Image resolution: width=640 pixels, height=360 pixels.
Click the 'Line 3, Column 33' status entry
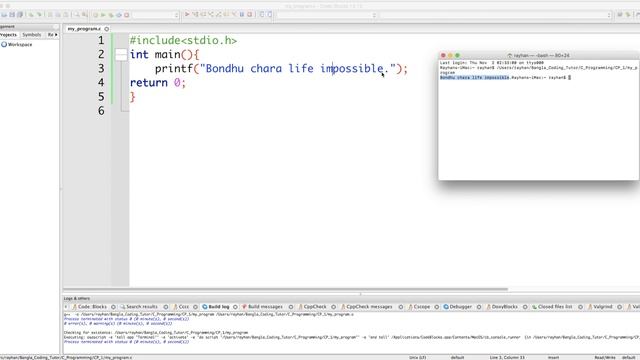click(507, 358)
